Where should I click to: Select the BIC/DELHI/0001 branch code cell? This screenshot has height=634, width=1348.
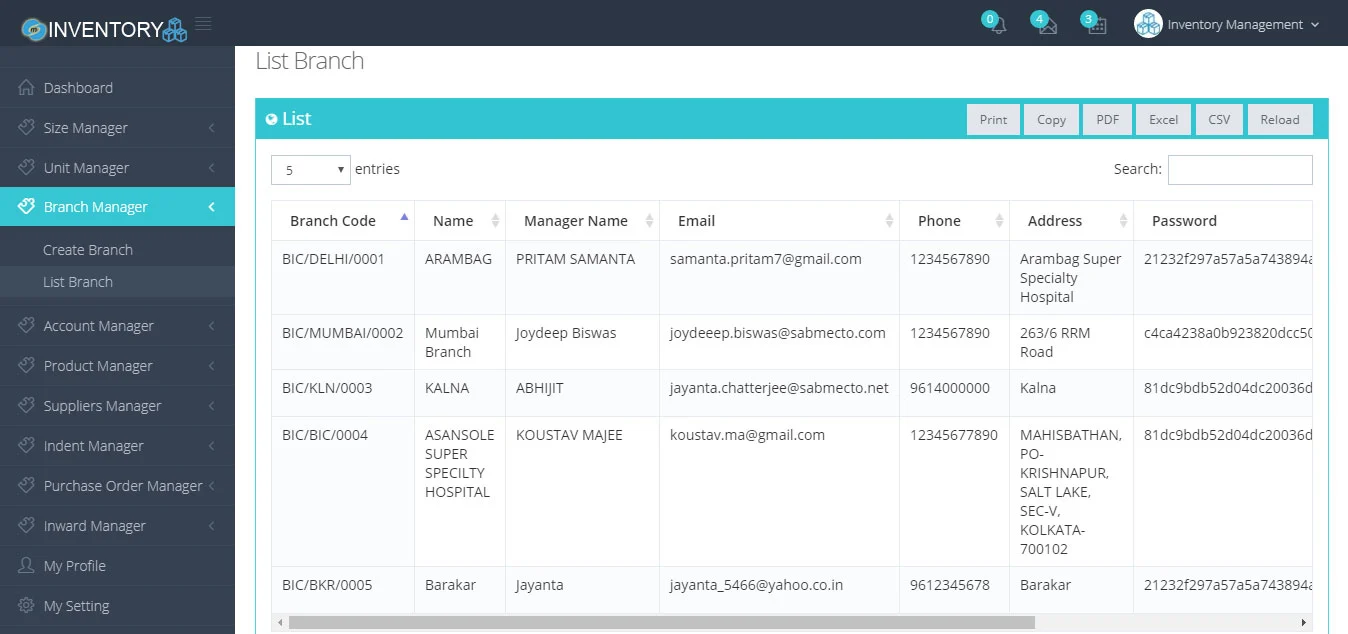click(x=343, y=278)
